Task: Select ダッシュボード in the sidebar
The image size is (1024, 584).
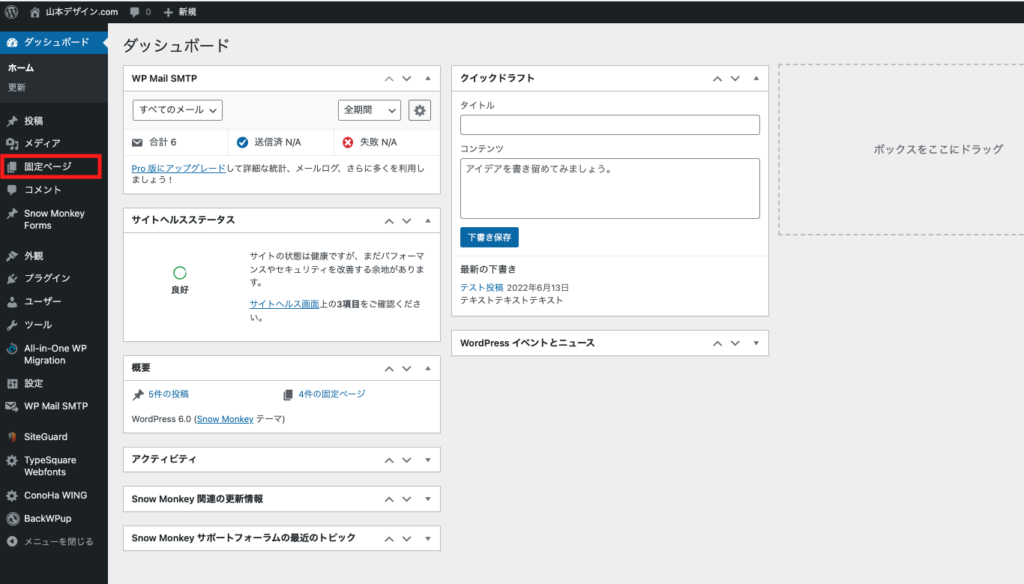Action: coord(54,42)
